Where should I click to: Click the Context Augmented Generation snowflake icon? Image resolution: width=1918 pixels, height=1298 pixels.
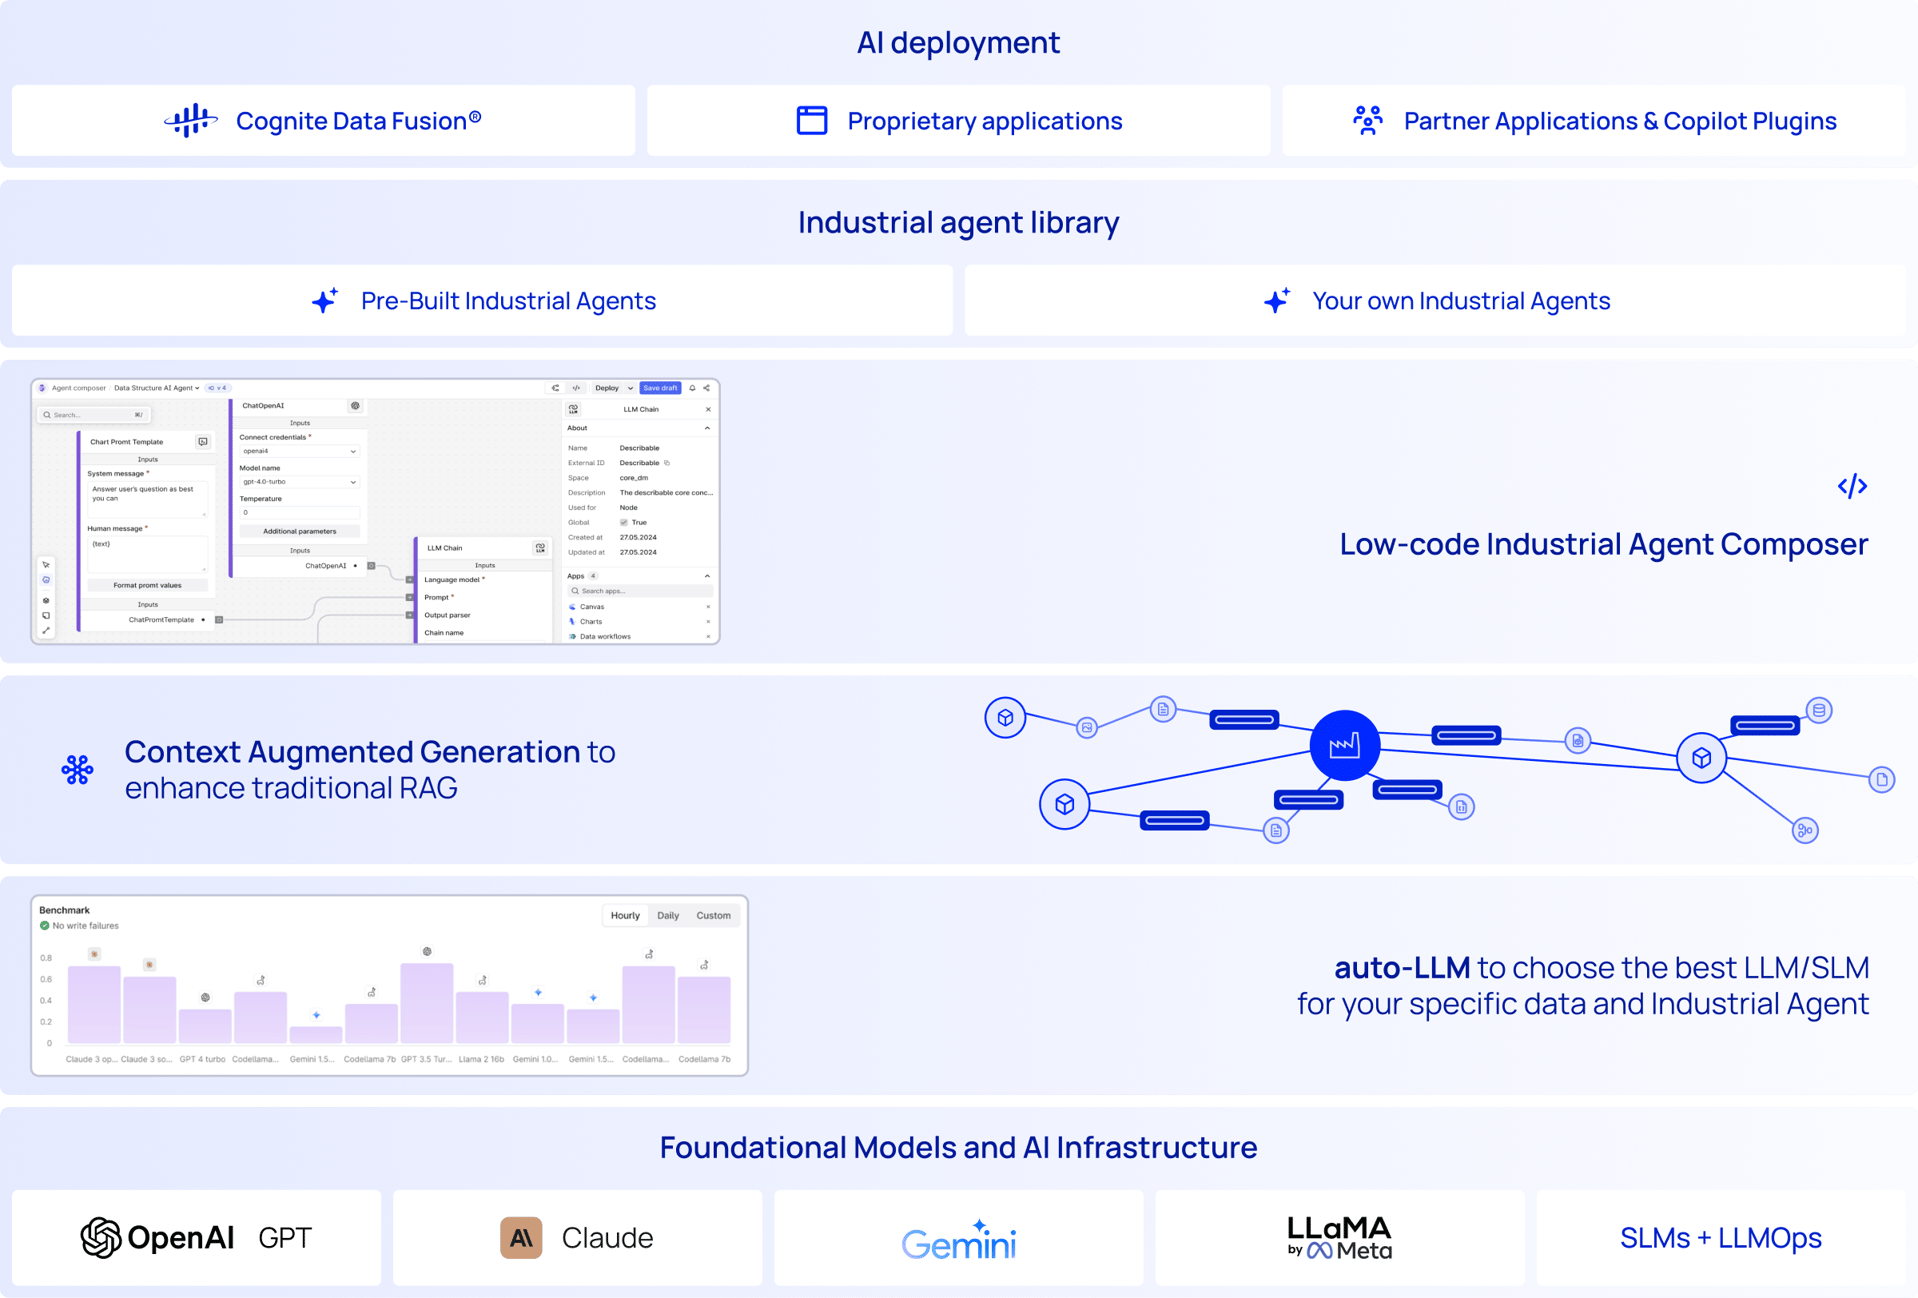coord(77,769)
